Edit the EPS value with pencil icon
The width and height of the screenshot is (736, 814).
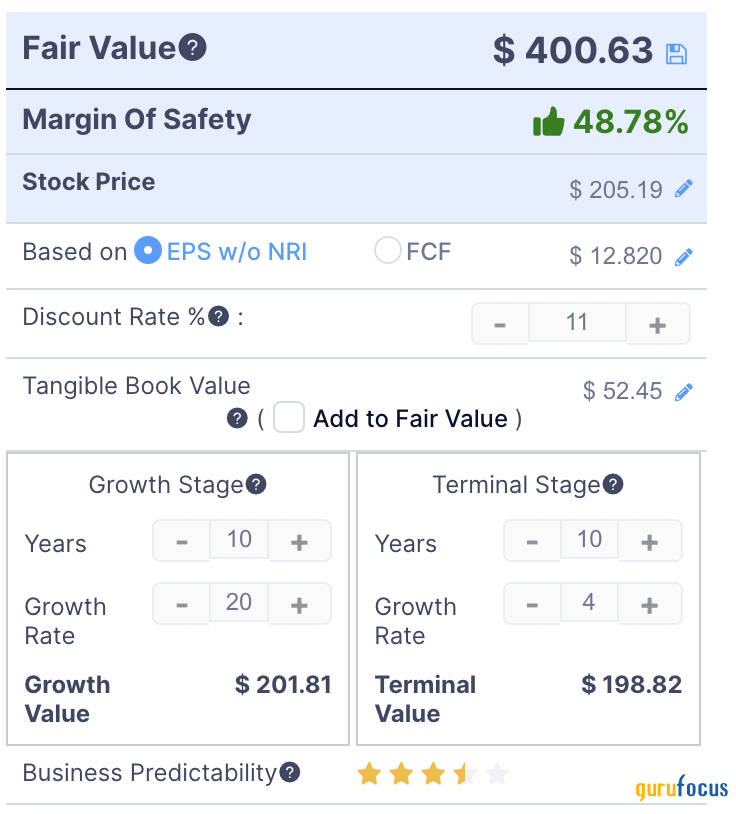tap(684, 257)
